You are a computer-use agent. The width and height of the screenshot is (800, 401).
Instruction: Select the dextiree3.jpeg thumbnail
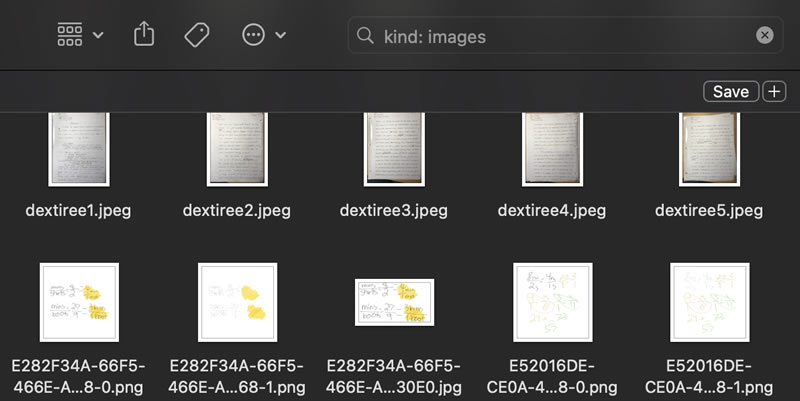point(394,149)
